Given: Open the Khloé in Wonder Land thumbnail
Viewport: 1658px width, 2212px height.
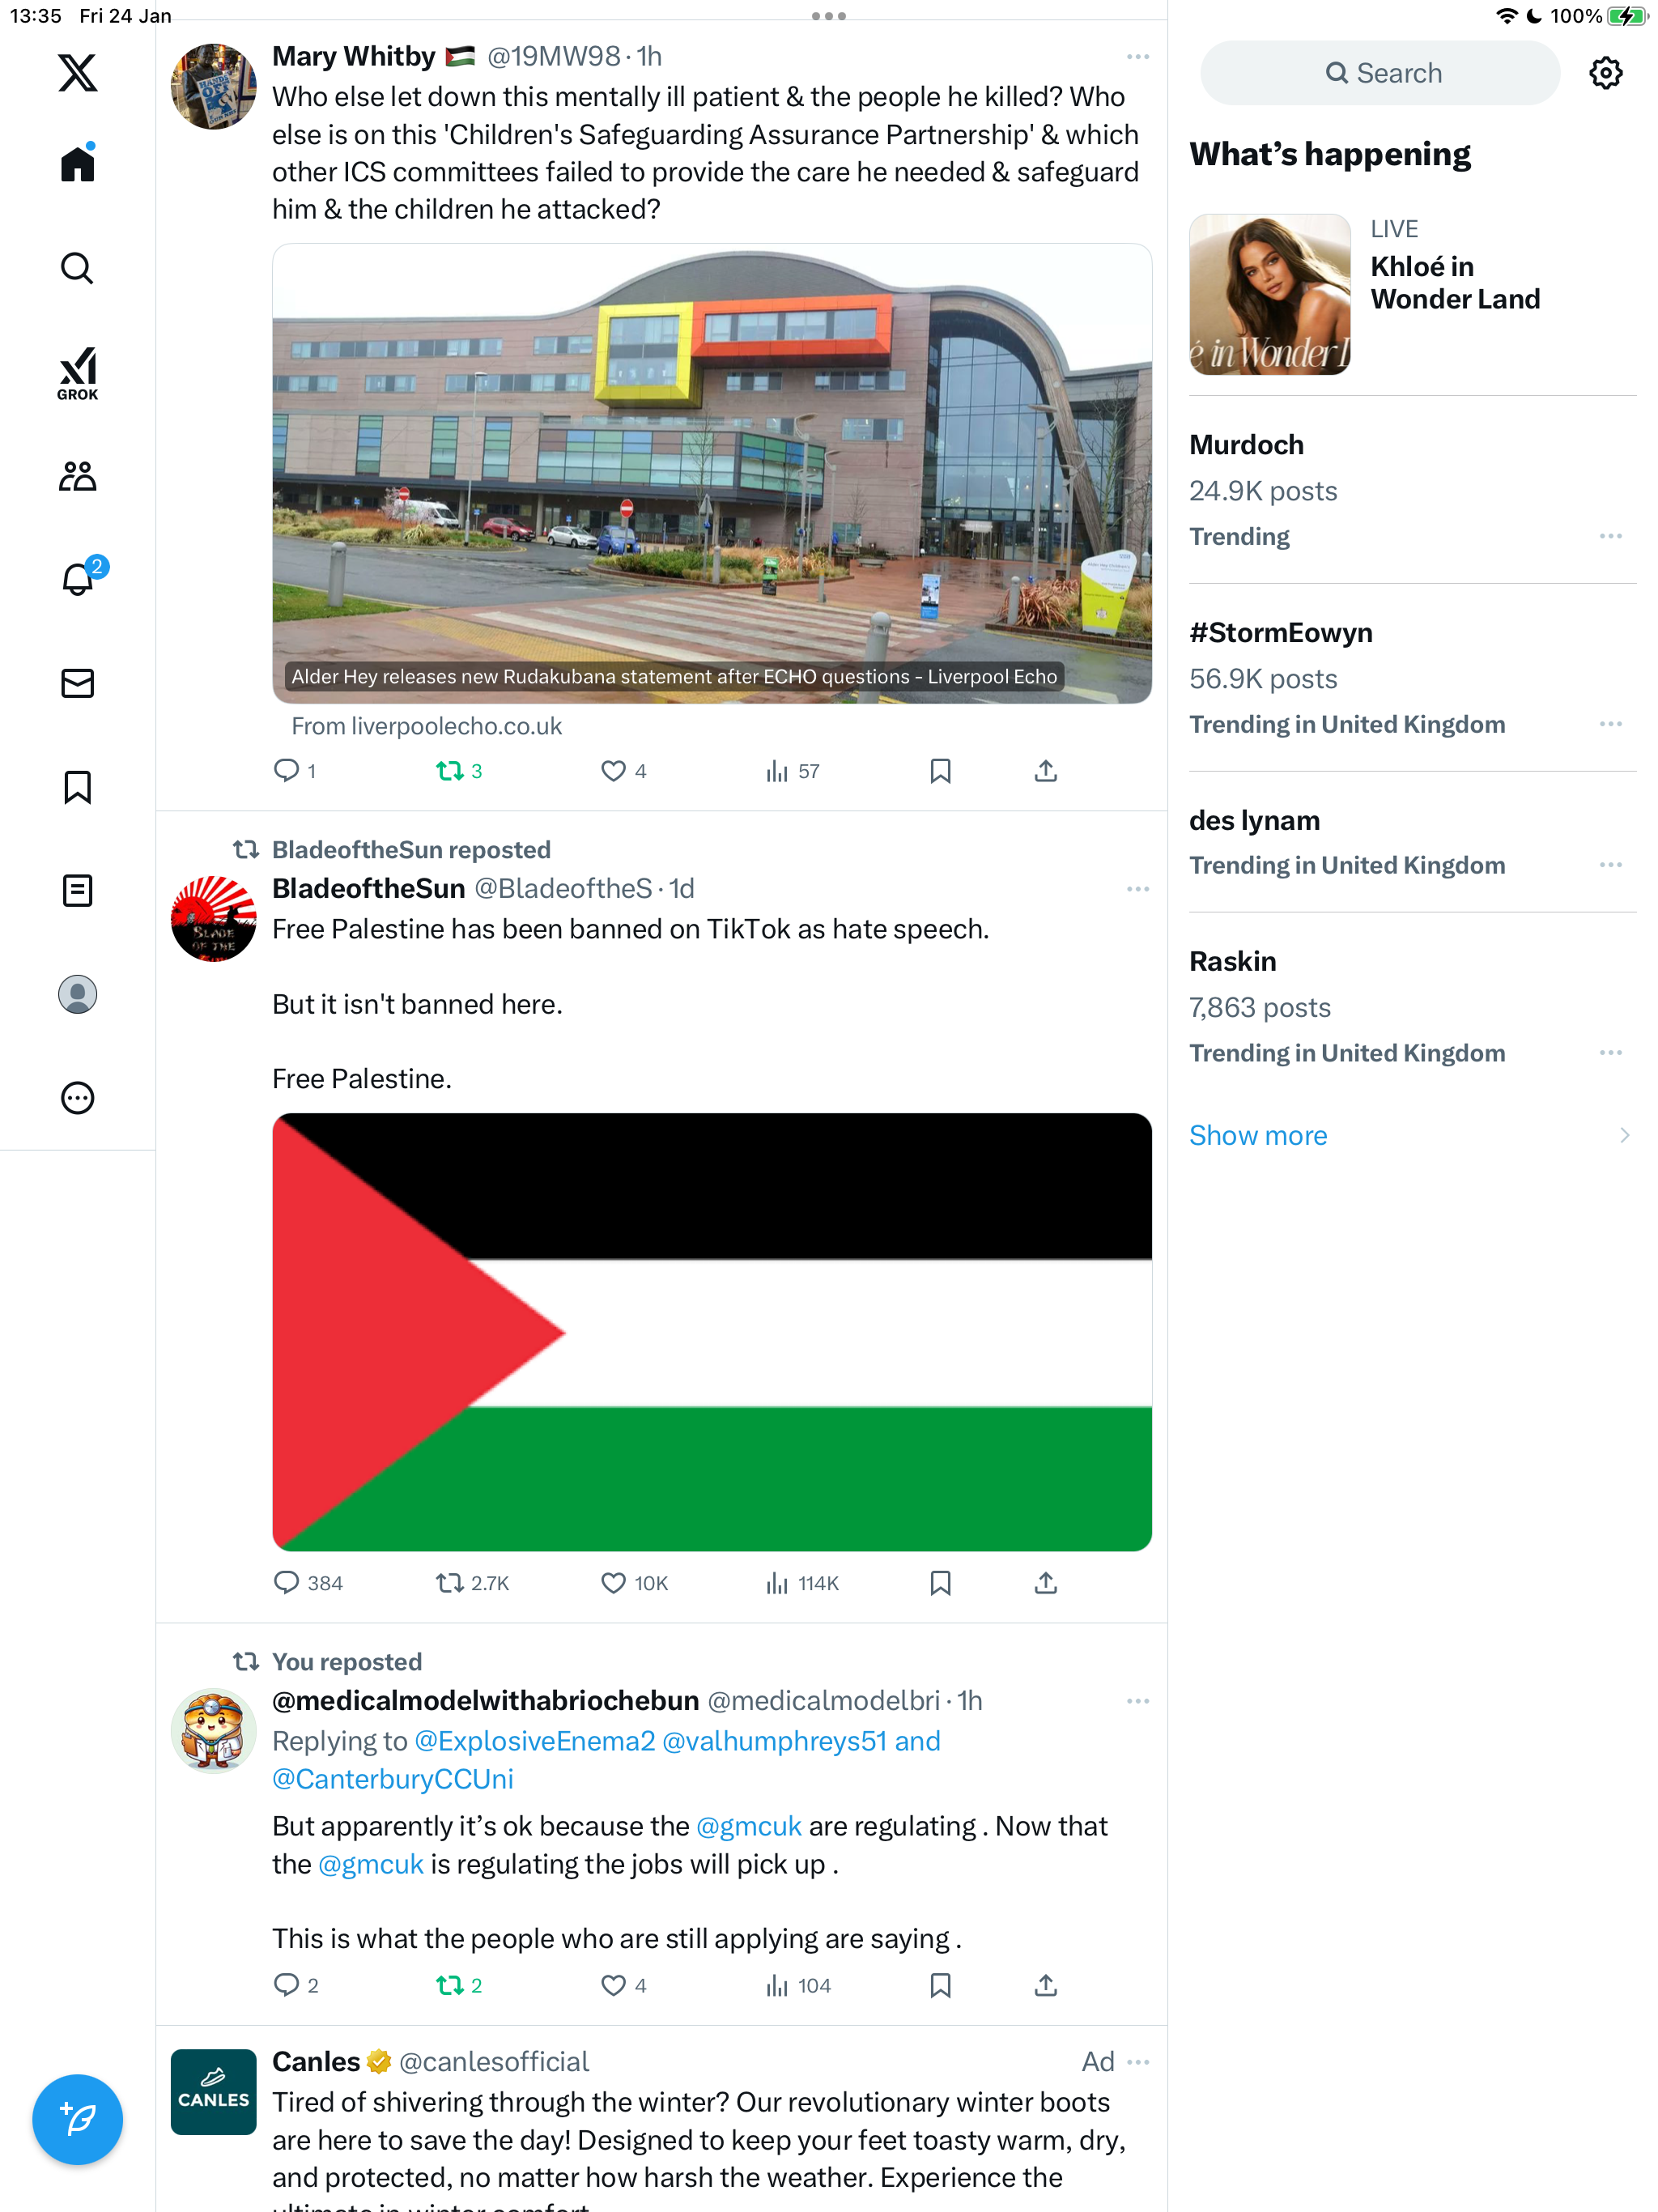Looking at the screenshot, I should [x=1269, y=294].
